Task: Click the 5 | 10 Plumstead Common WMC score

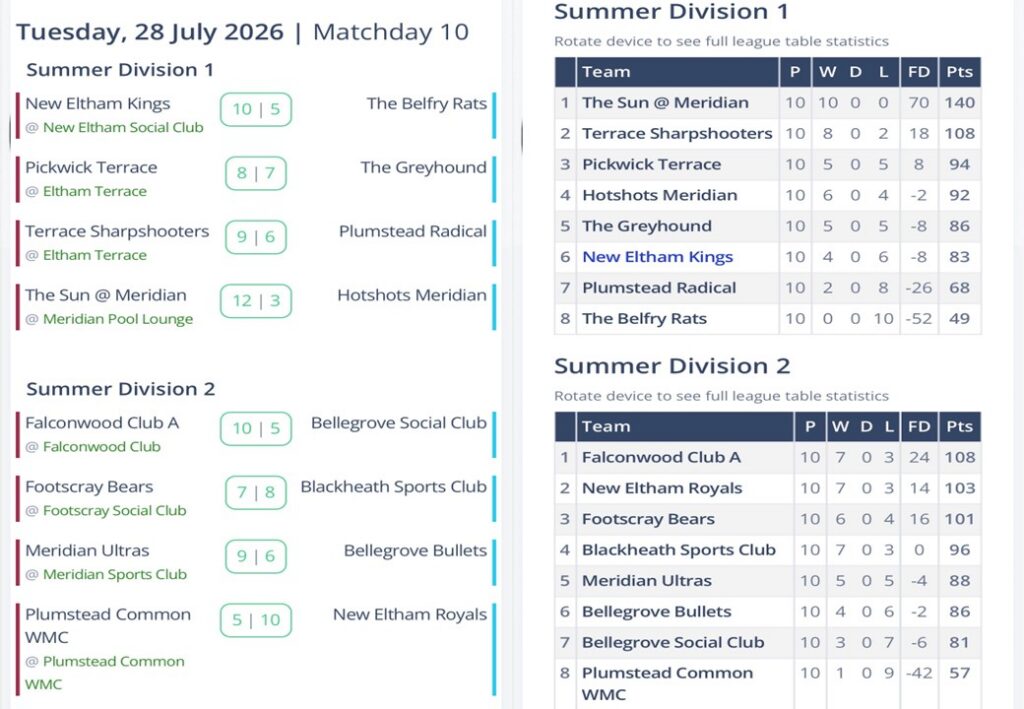Action: pyautogui.click(x=256, y=620)
